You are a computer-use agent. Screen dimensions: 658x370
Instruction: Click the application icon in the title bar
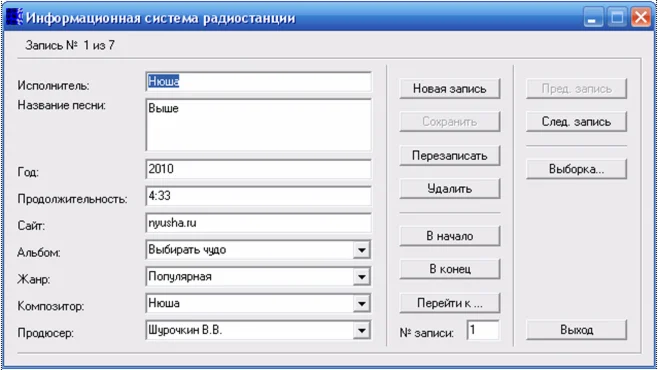(14, 17)
